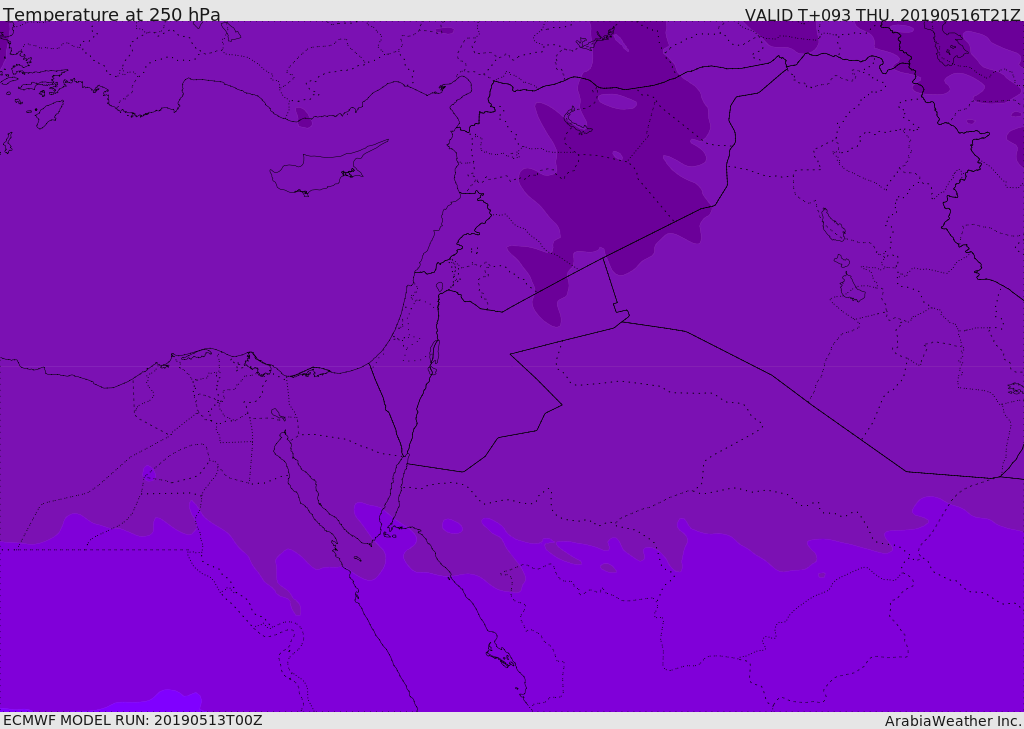Click the island of Cyprus
Screen dimensions: 1024x729
tap(318, 172)
